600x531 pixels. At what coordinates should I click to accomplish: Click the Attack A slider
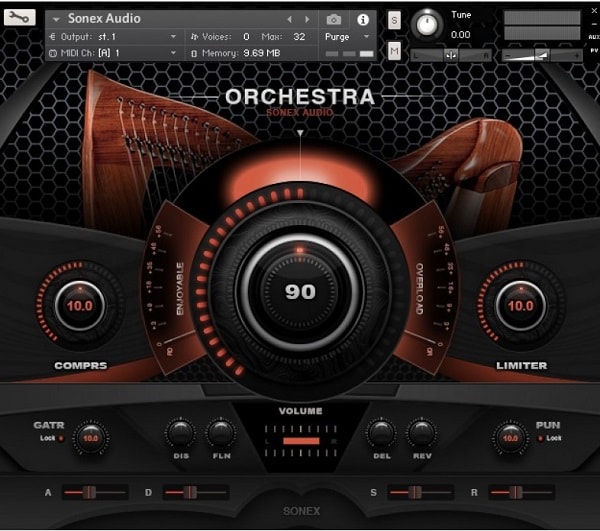[x=95, y=492]
